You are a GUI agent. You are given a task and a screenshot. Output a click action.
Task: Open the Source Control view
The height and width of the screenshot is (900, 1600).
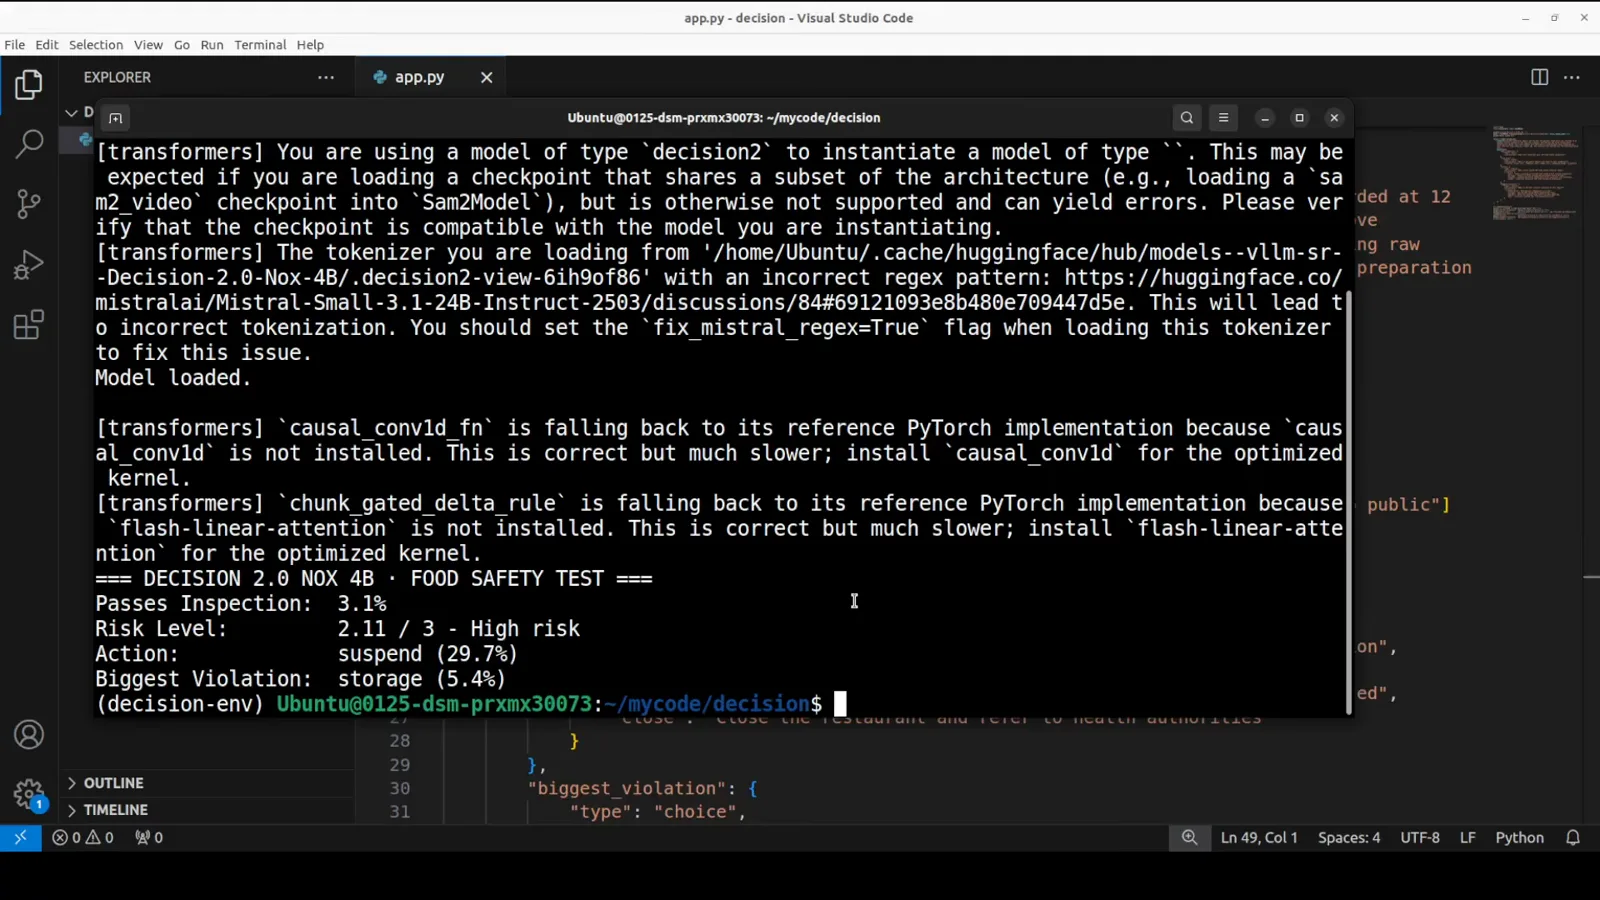(29, 205)
